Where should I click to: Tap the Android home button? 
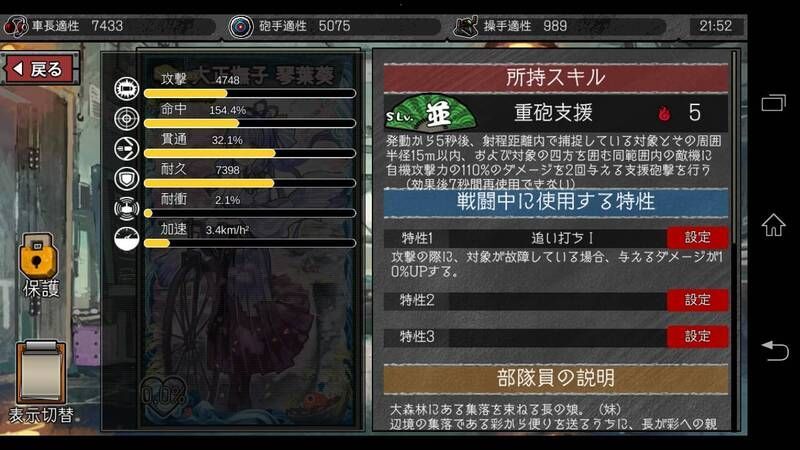pyautogui.click(x=773, y=224)
